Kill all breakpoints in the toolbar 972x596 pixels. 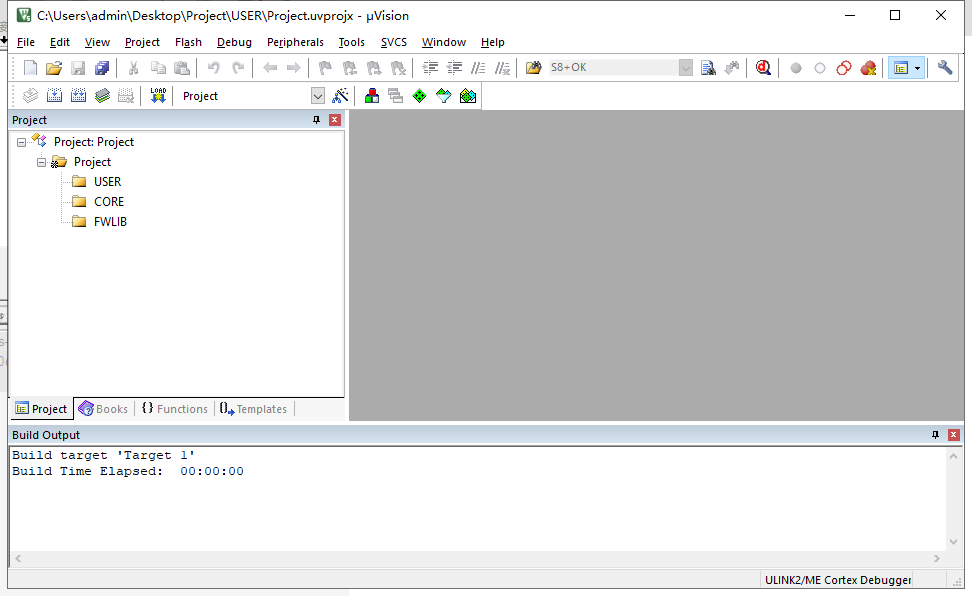(x=868, y=68)
